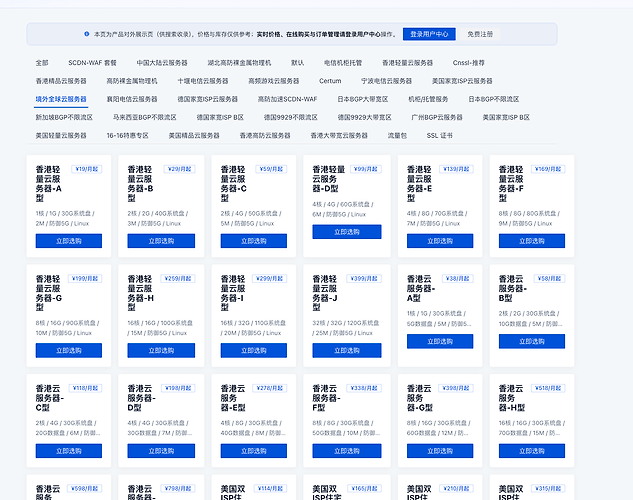
Task: Click 立即选购 on 香港云服务器-H型 card
Action: (532, 451)
